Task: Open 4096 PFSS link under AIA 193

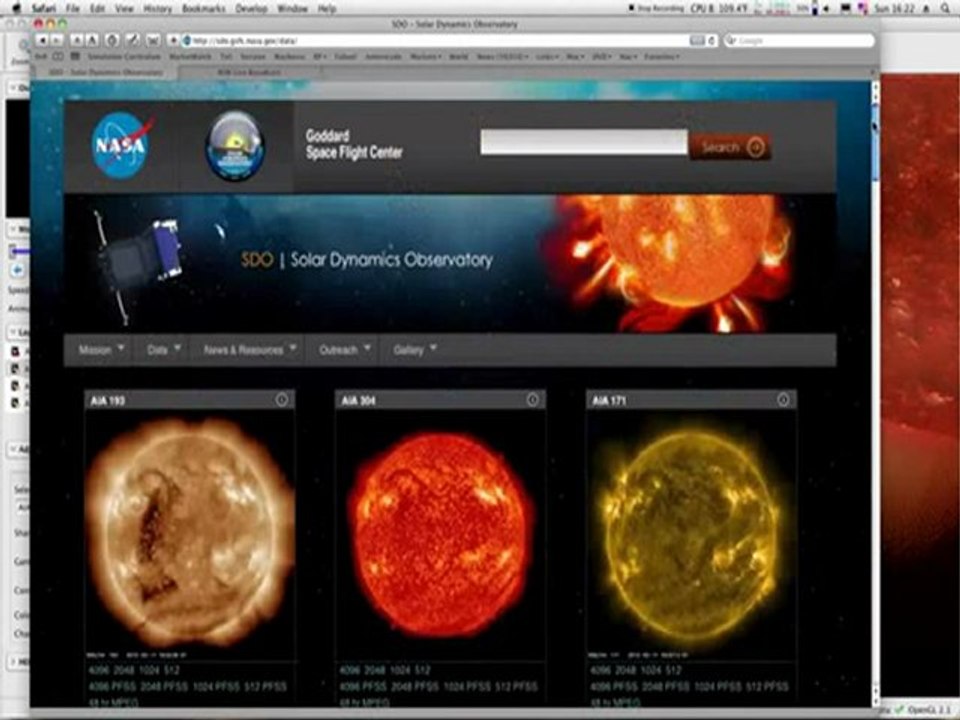Action: [x=111, y=687]
